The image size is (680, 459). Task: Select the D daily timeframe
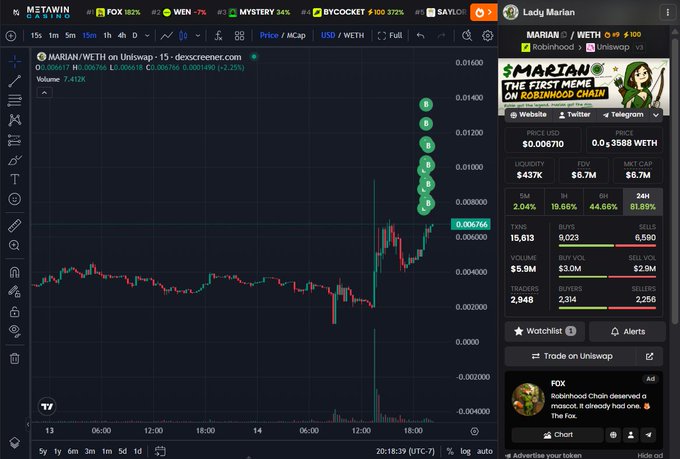(x=135, y=36)
